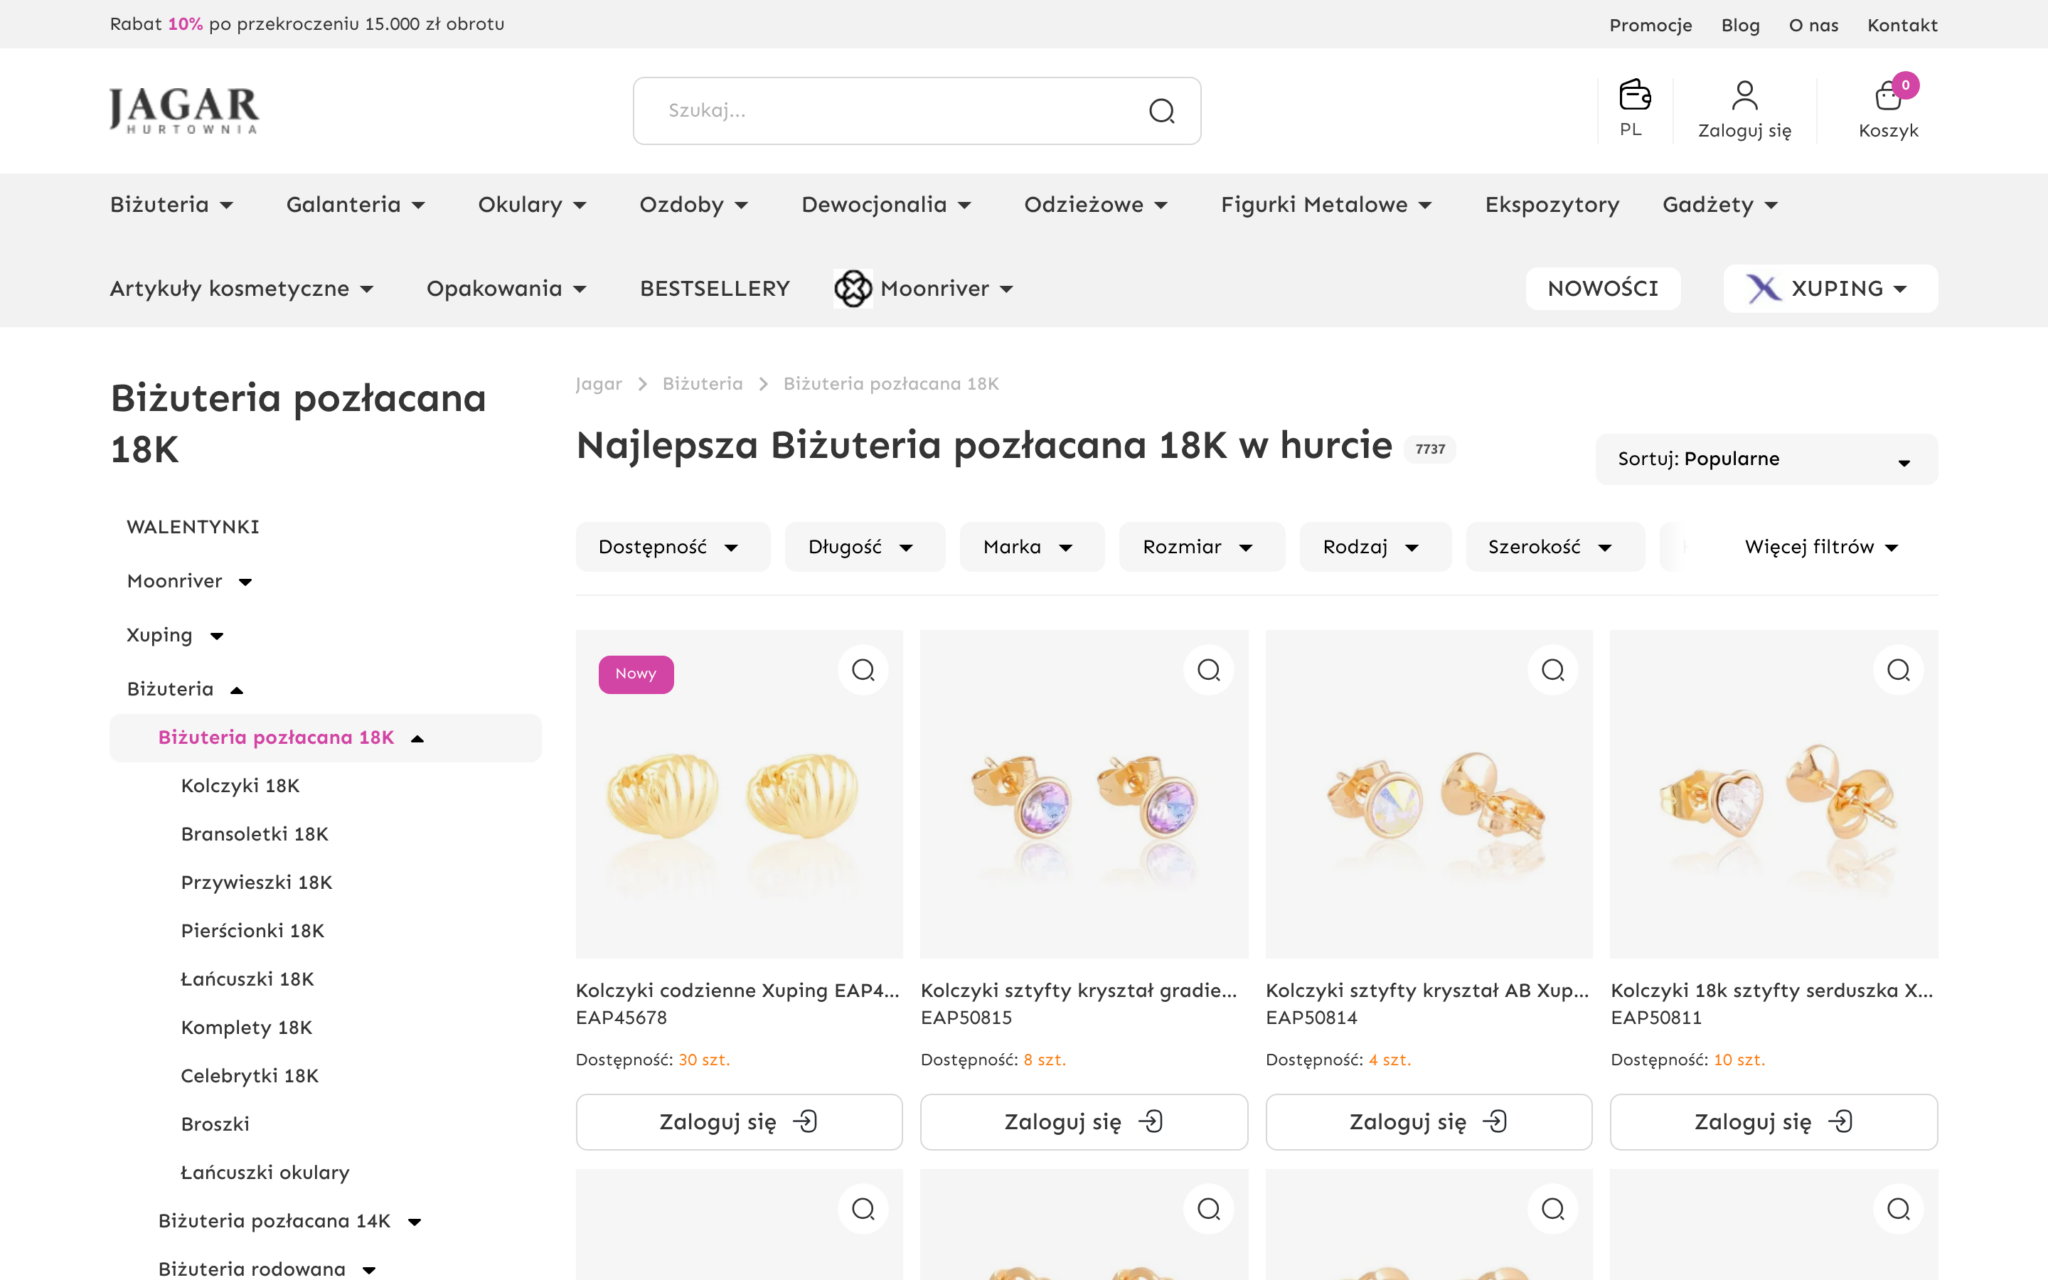Click the Zaloguj się user account icon
2048x1280 pixels.
(x=1744, y=95)
